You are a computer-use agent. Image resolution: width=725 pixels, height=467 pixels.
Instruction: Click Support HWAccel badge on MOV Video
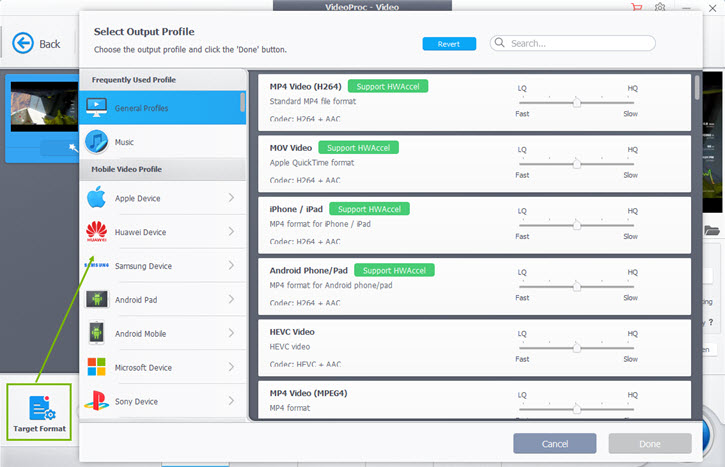[358, 147]
